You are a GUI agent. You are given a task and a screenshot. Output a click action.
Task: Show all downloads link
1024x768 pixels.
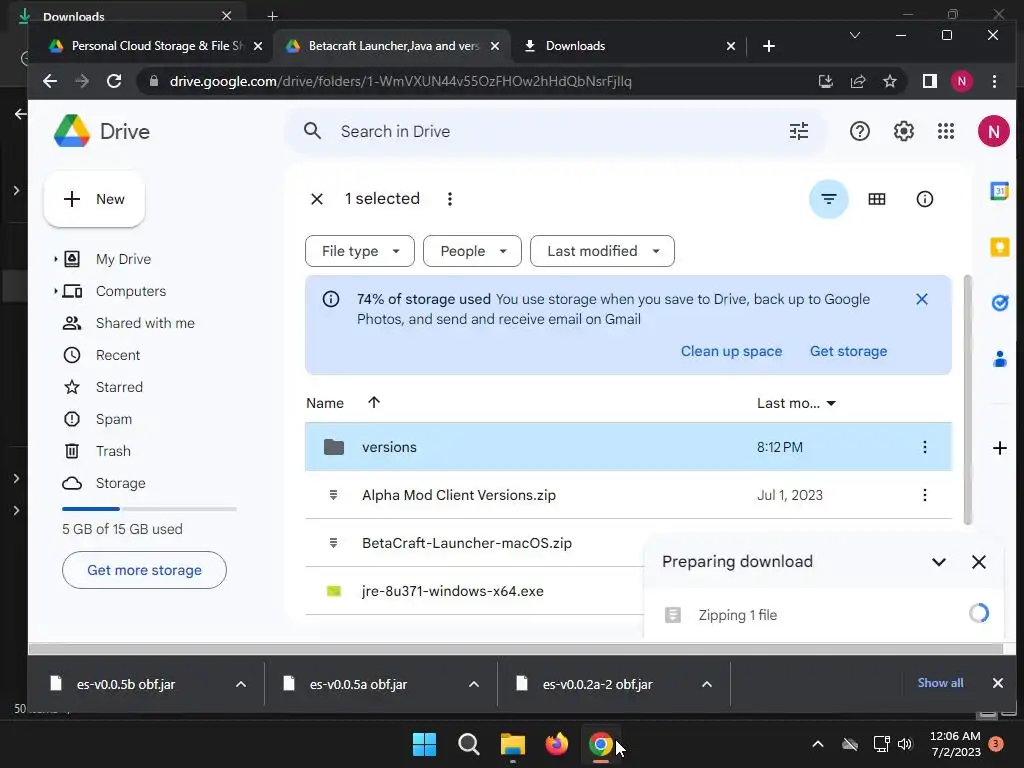coord(940,683)
